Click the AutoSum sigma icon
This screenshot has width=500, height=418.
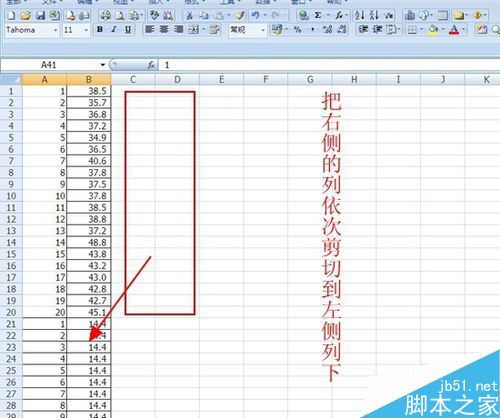(318, 15)
